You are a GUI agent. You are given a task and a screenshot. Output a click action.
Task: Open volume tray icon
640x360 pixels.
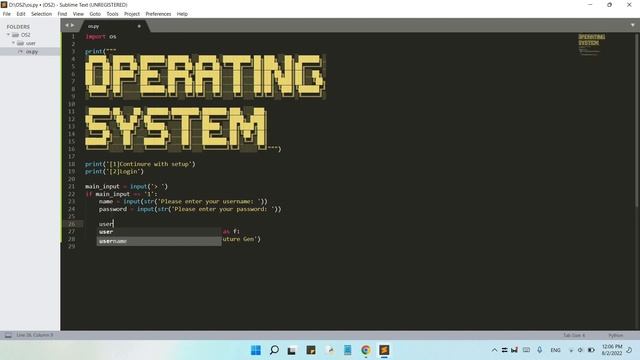[580, 350]
